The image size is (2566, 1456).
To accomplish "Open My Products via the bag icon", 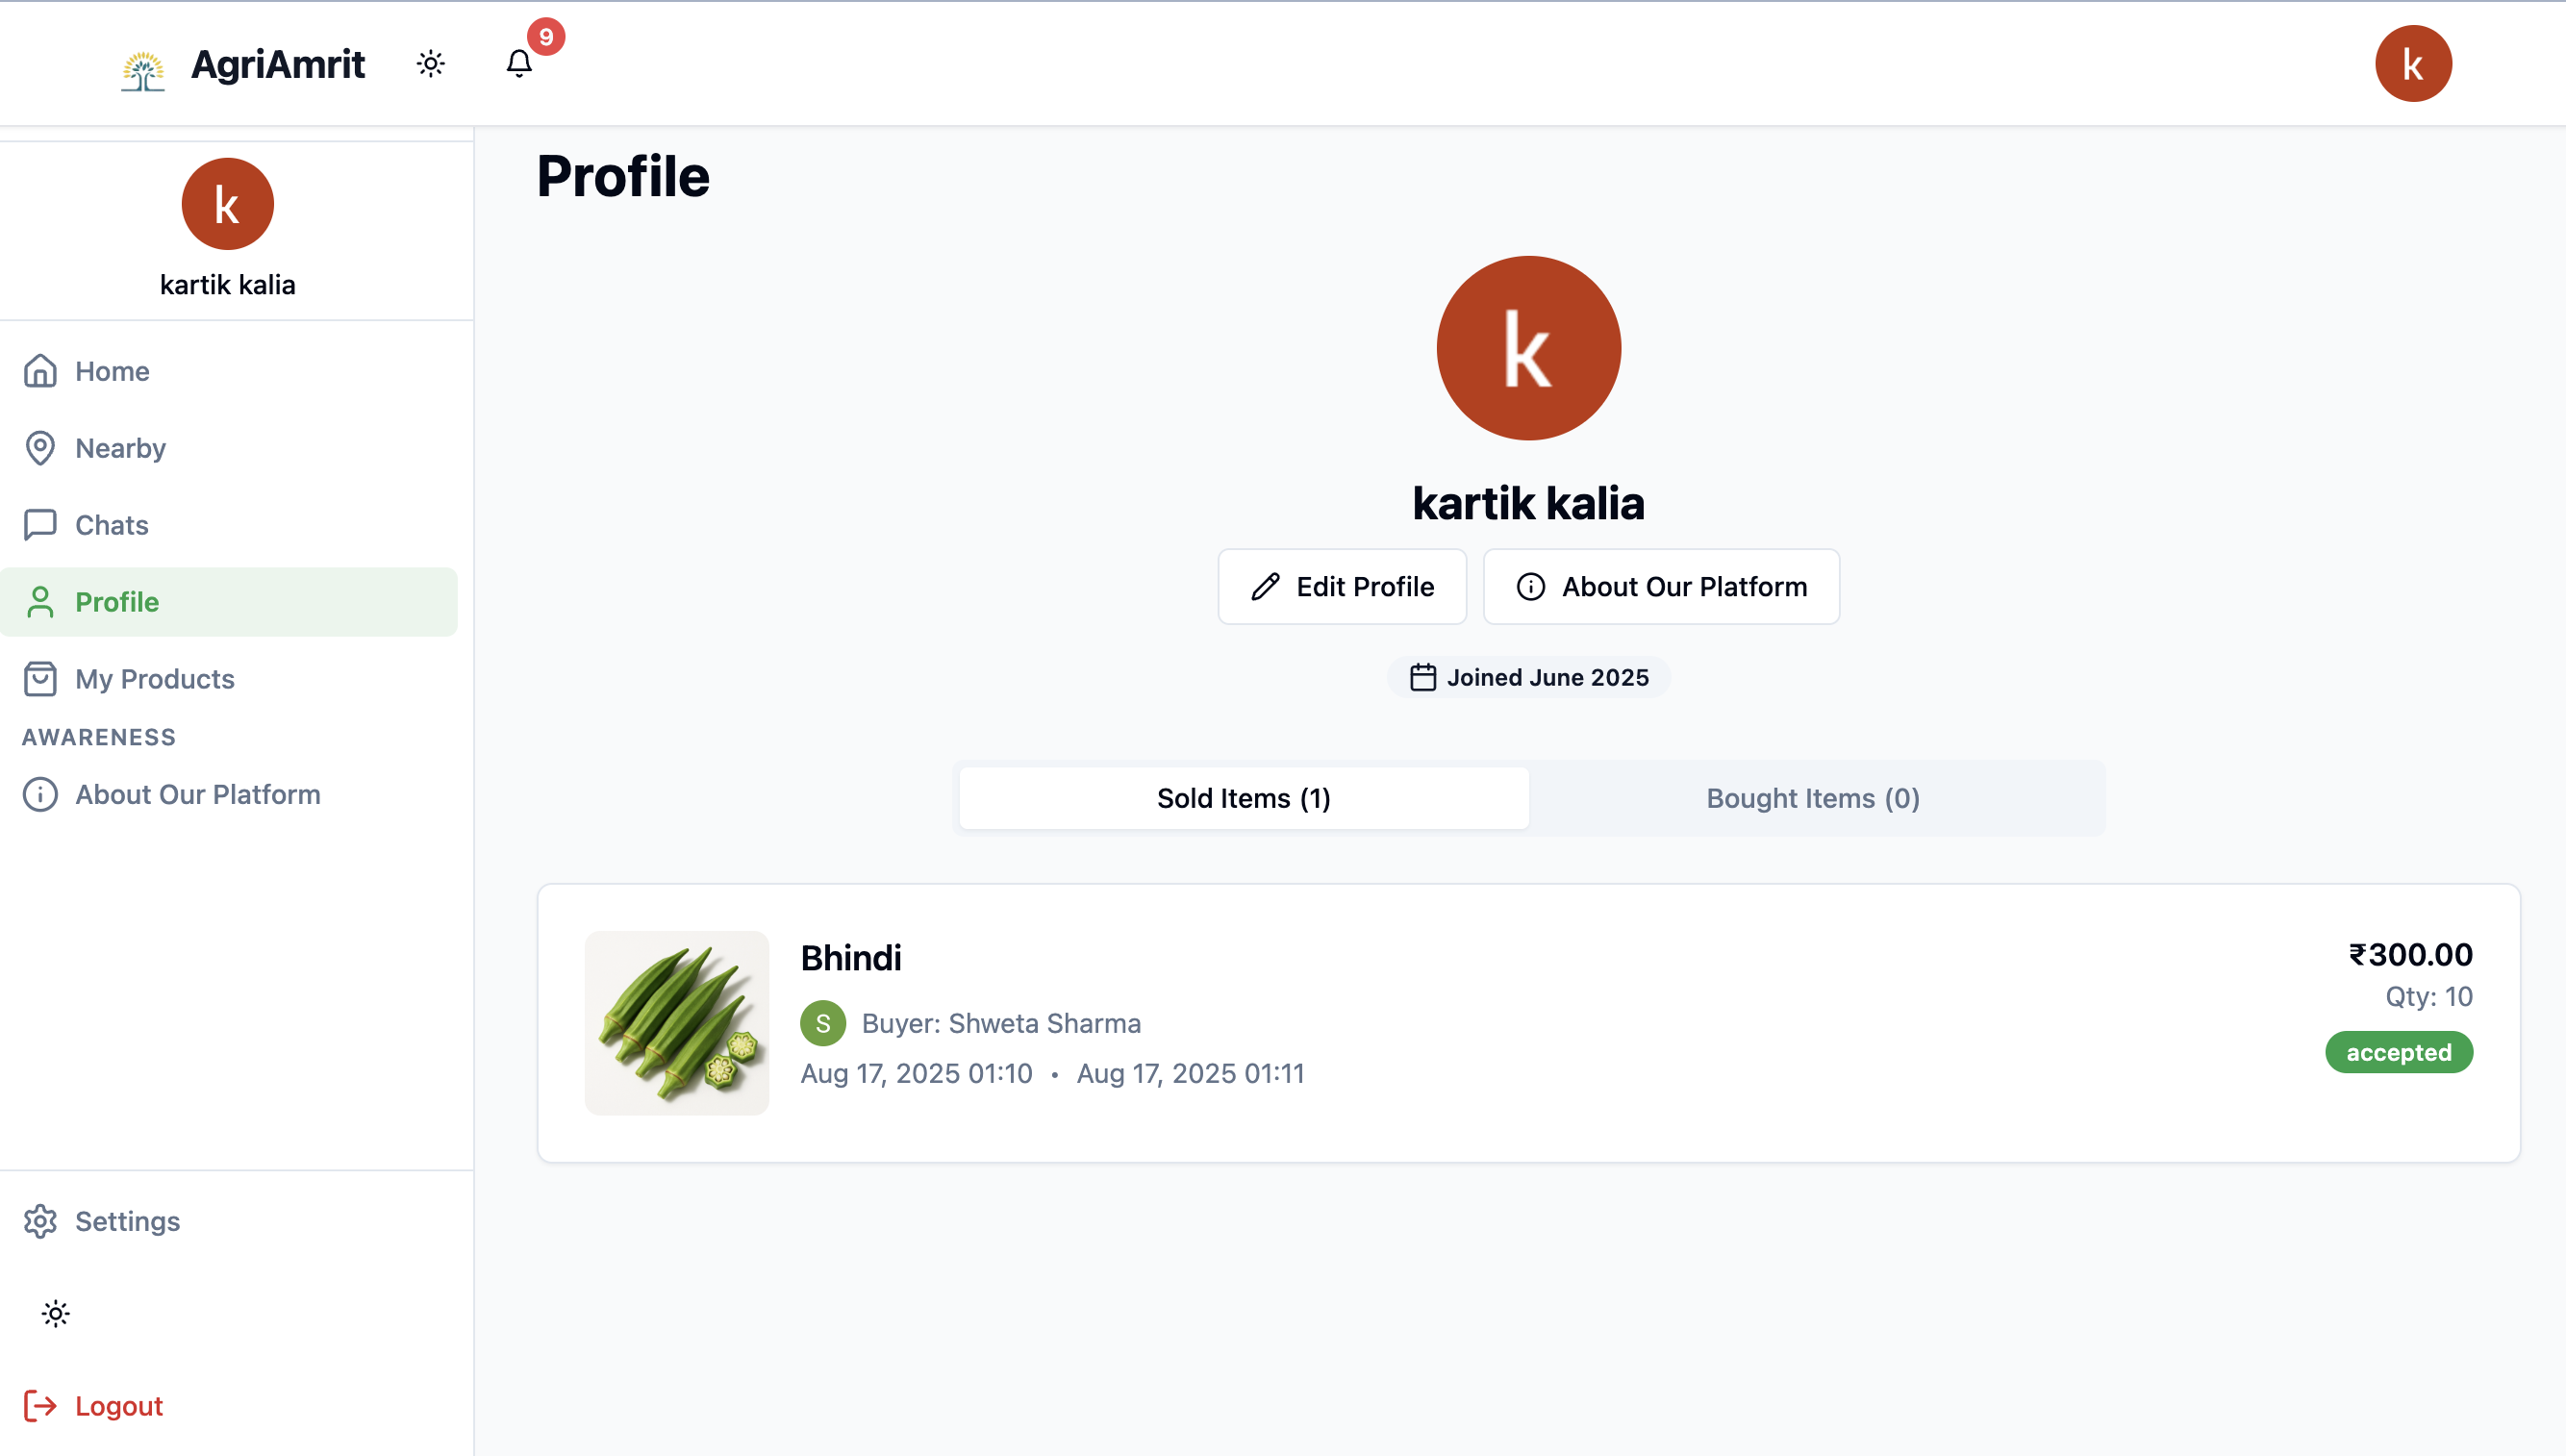I will (40, 679).
